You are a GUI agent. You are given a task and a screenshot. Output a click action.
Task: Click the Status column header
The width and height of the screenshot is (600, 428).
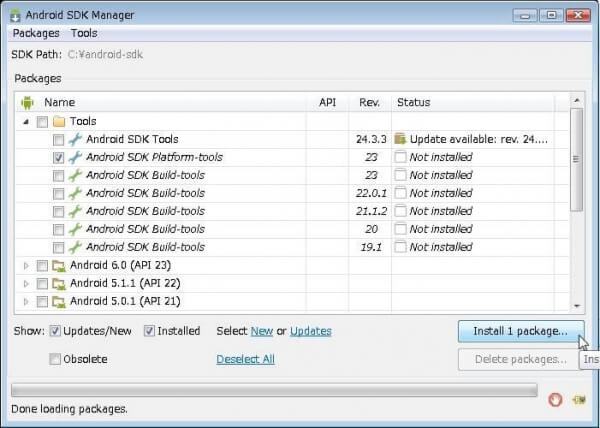coord(414,103)
